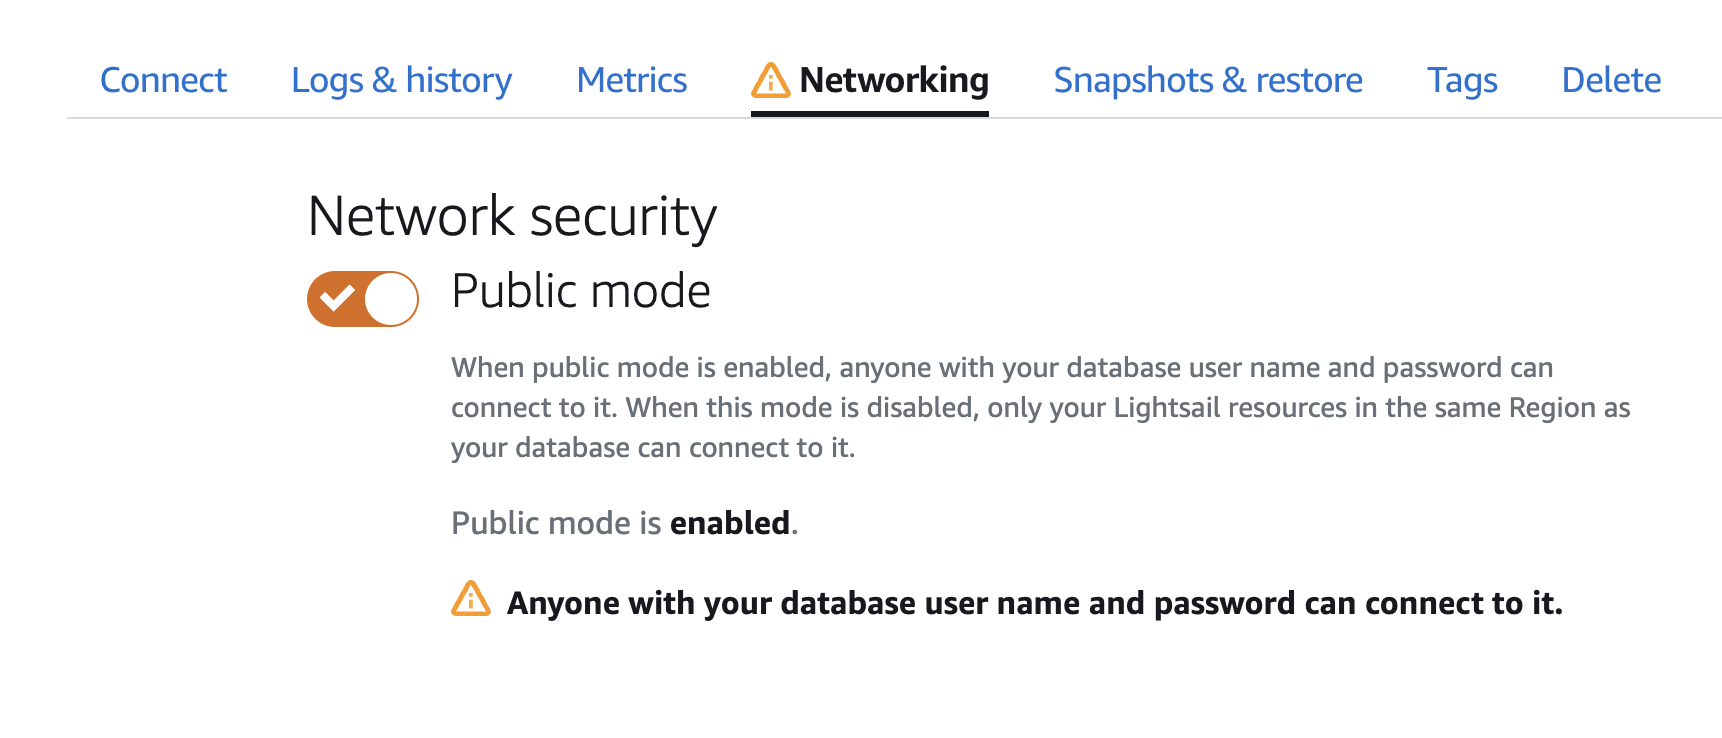
Task: Click the warning icon on the Networking tab
Action: [x=770, y=80]
